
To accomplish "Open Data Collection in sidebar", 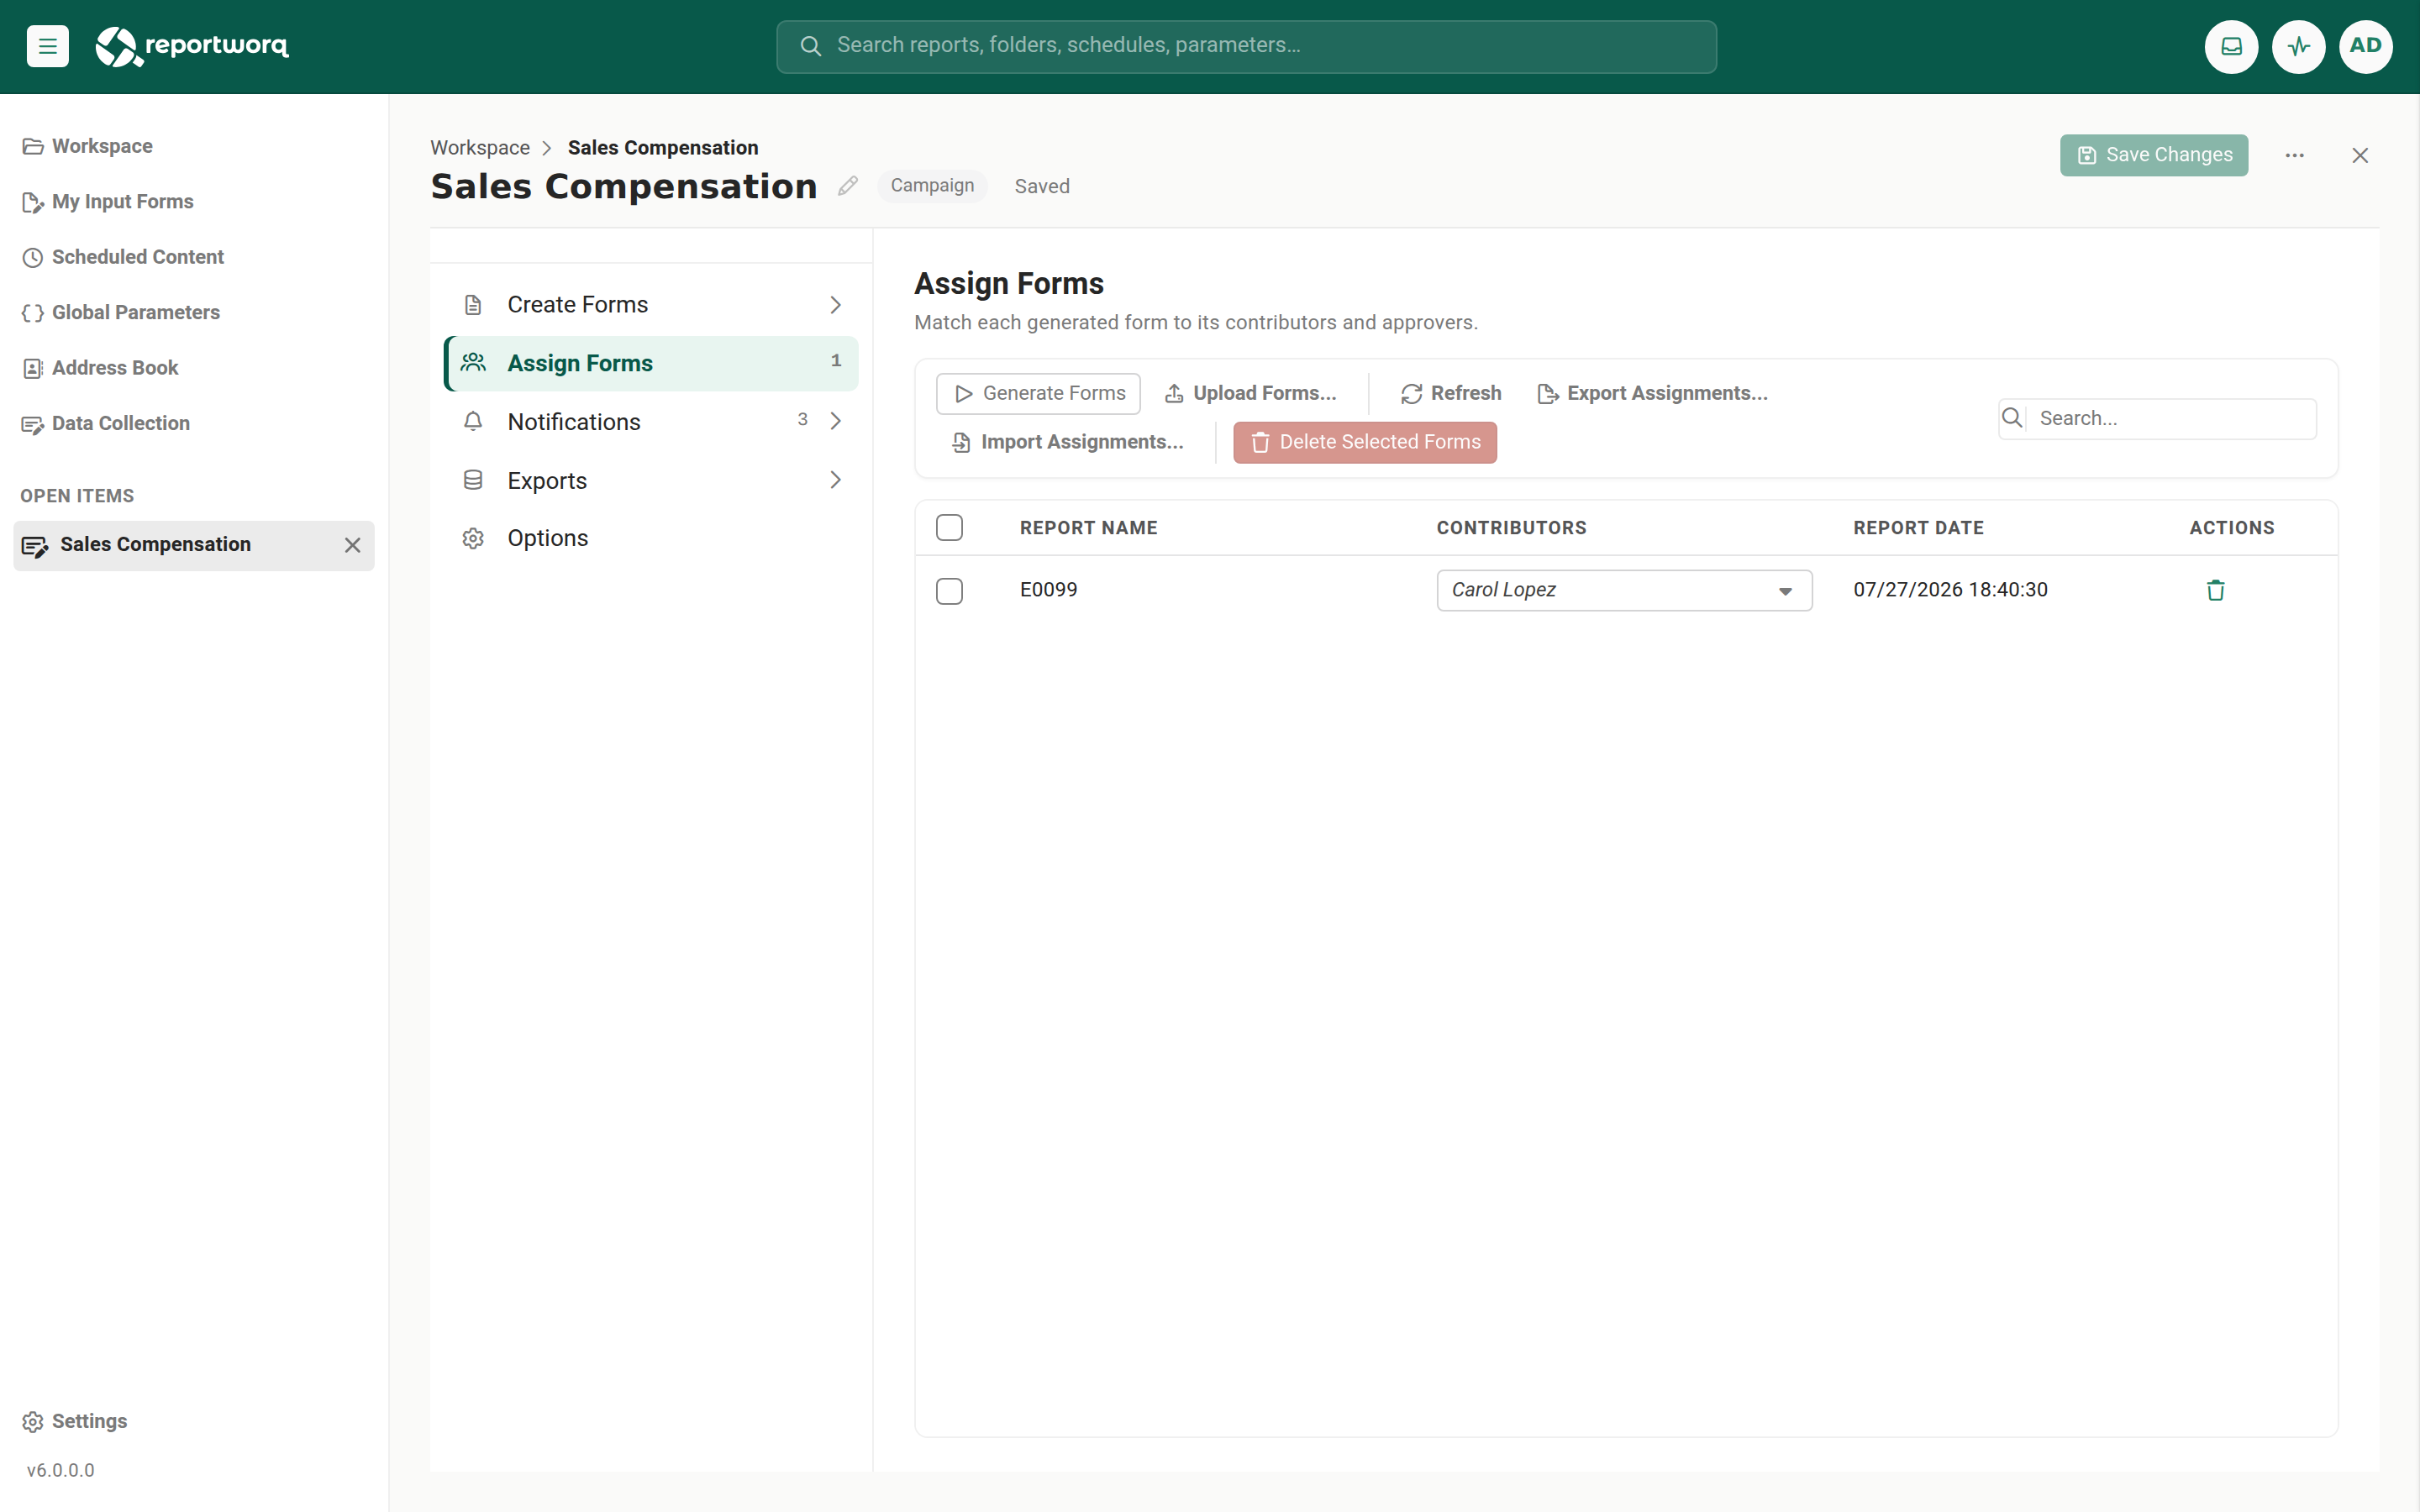I will tap(106, 424).
